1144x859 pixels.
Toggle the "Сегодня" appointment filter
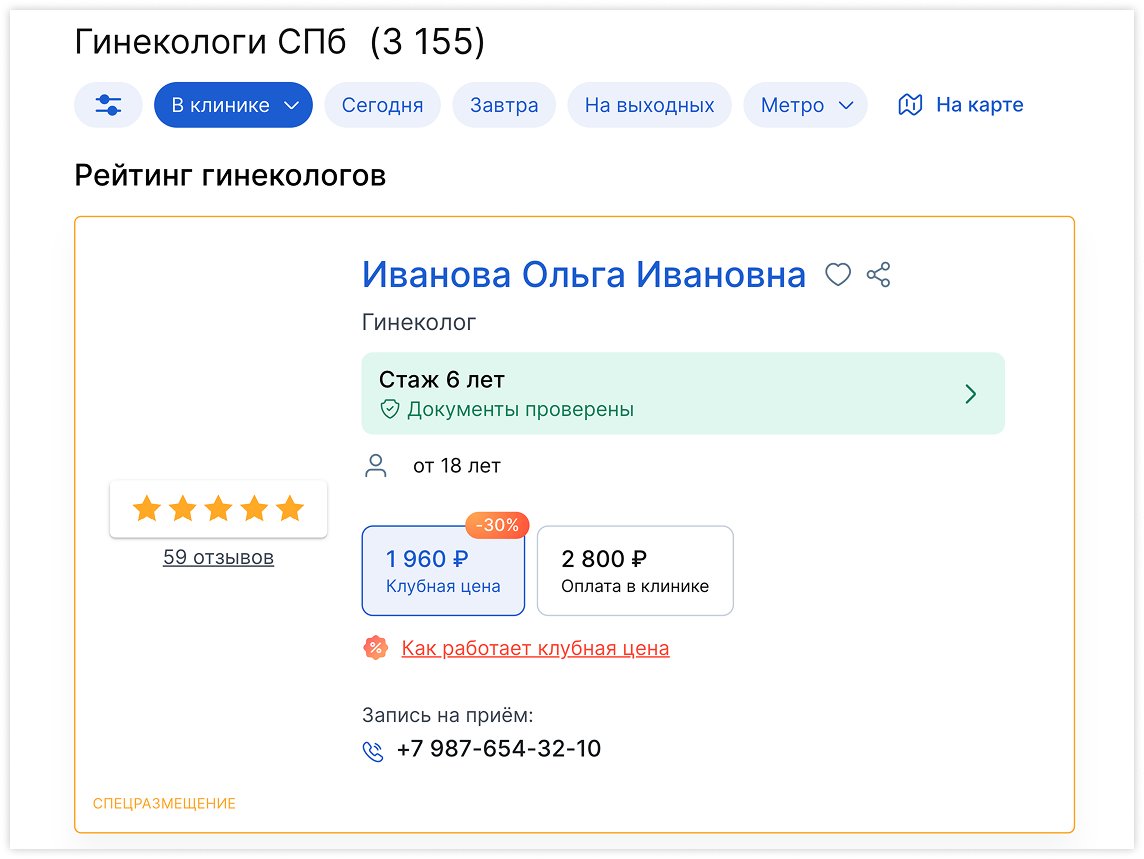point(382,104)
